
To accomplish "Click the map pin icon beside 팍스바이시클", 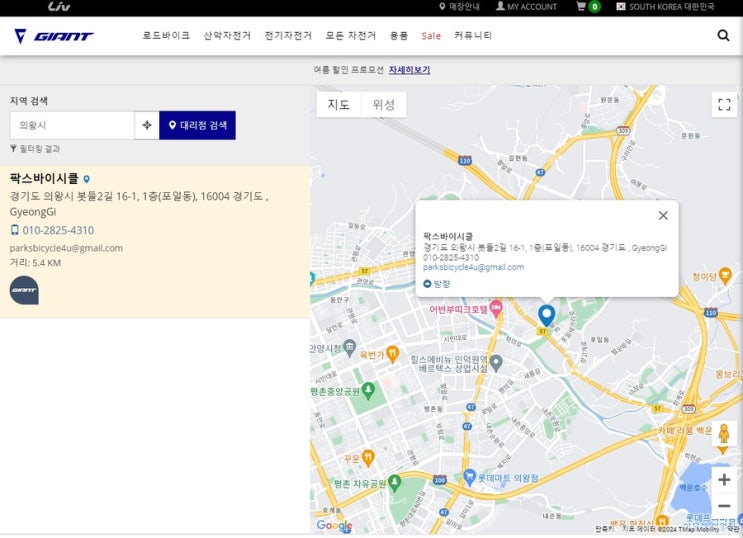I will [87, 179].
